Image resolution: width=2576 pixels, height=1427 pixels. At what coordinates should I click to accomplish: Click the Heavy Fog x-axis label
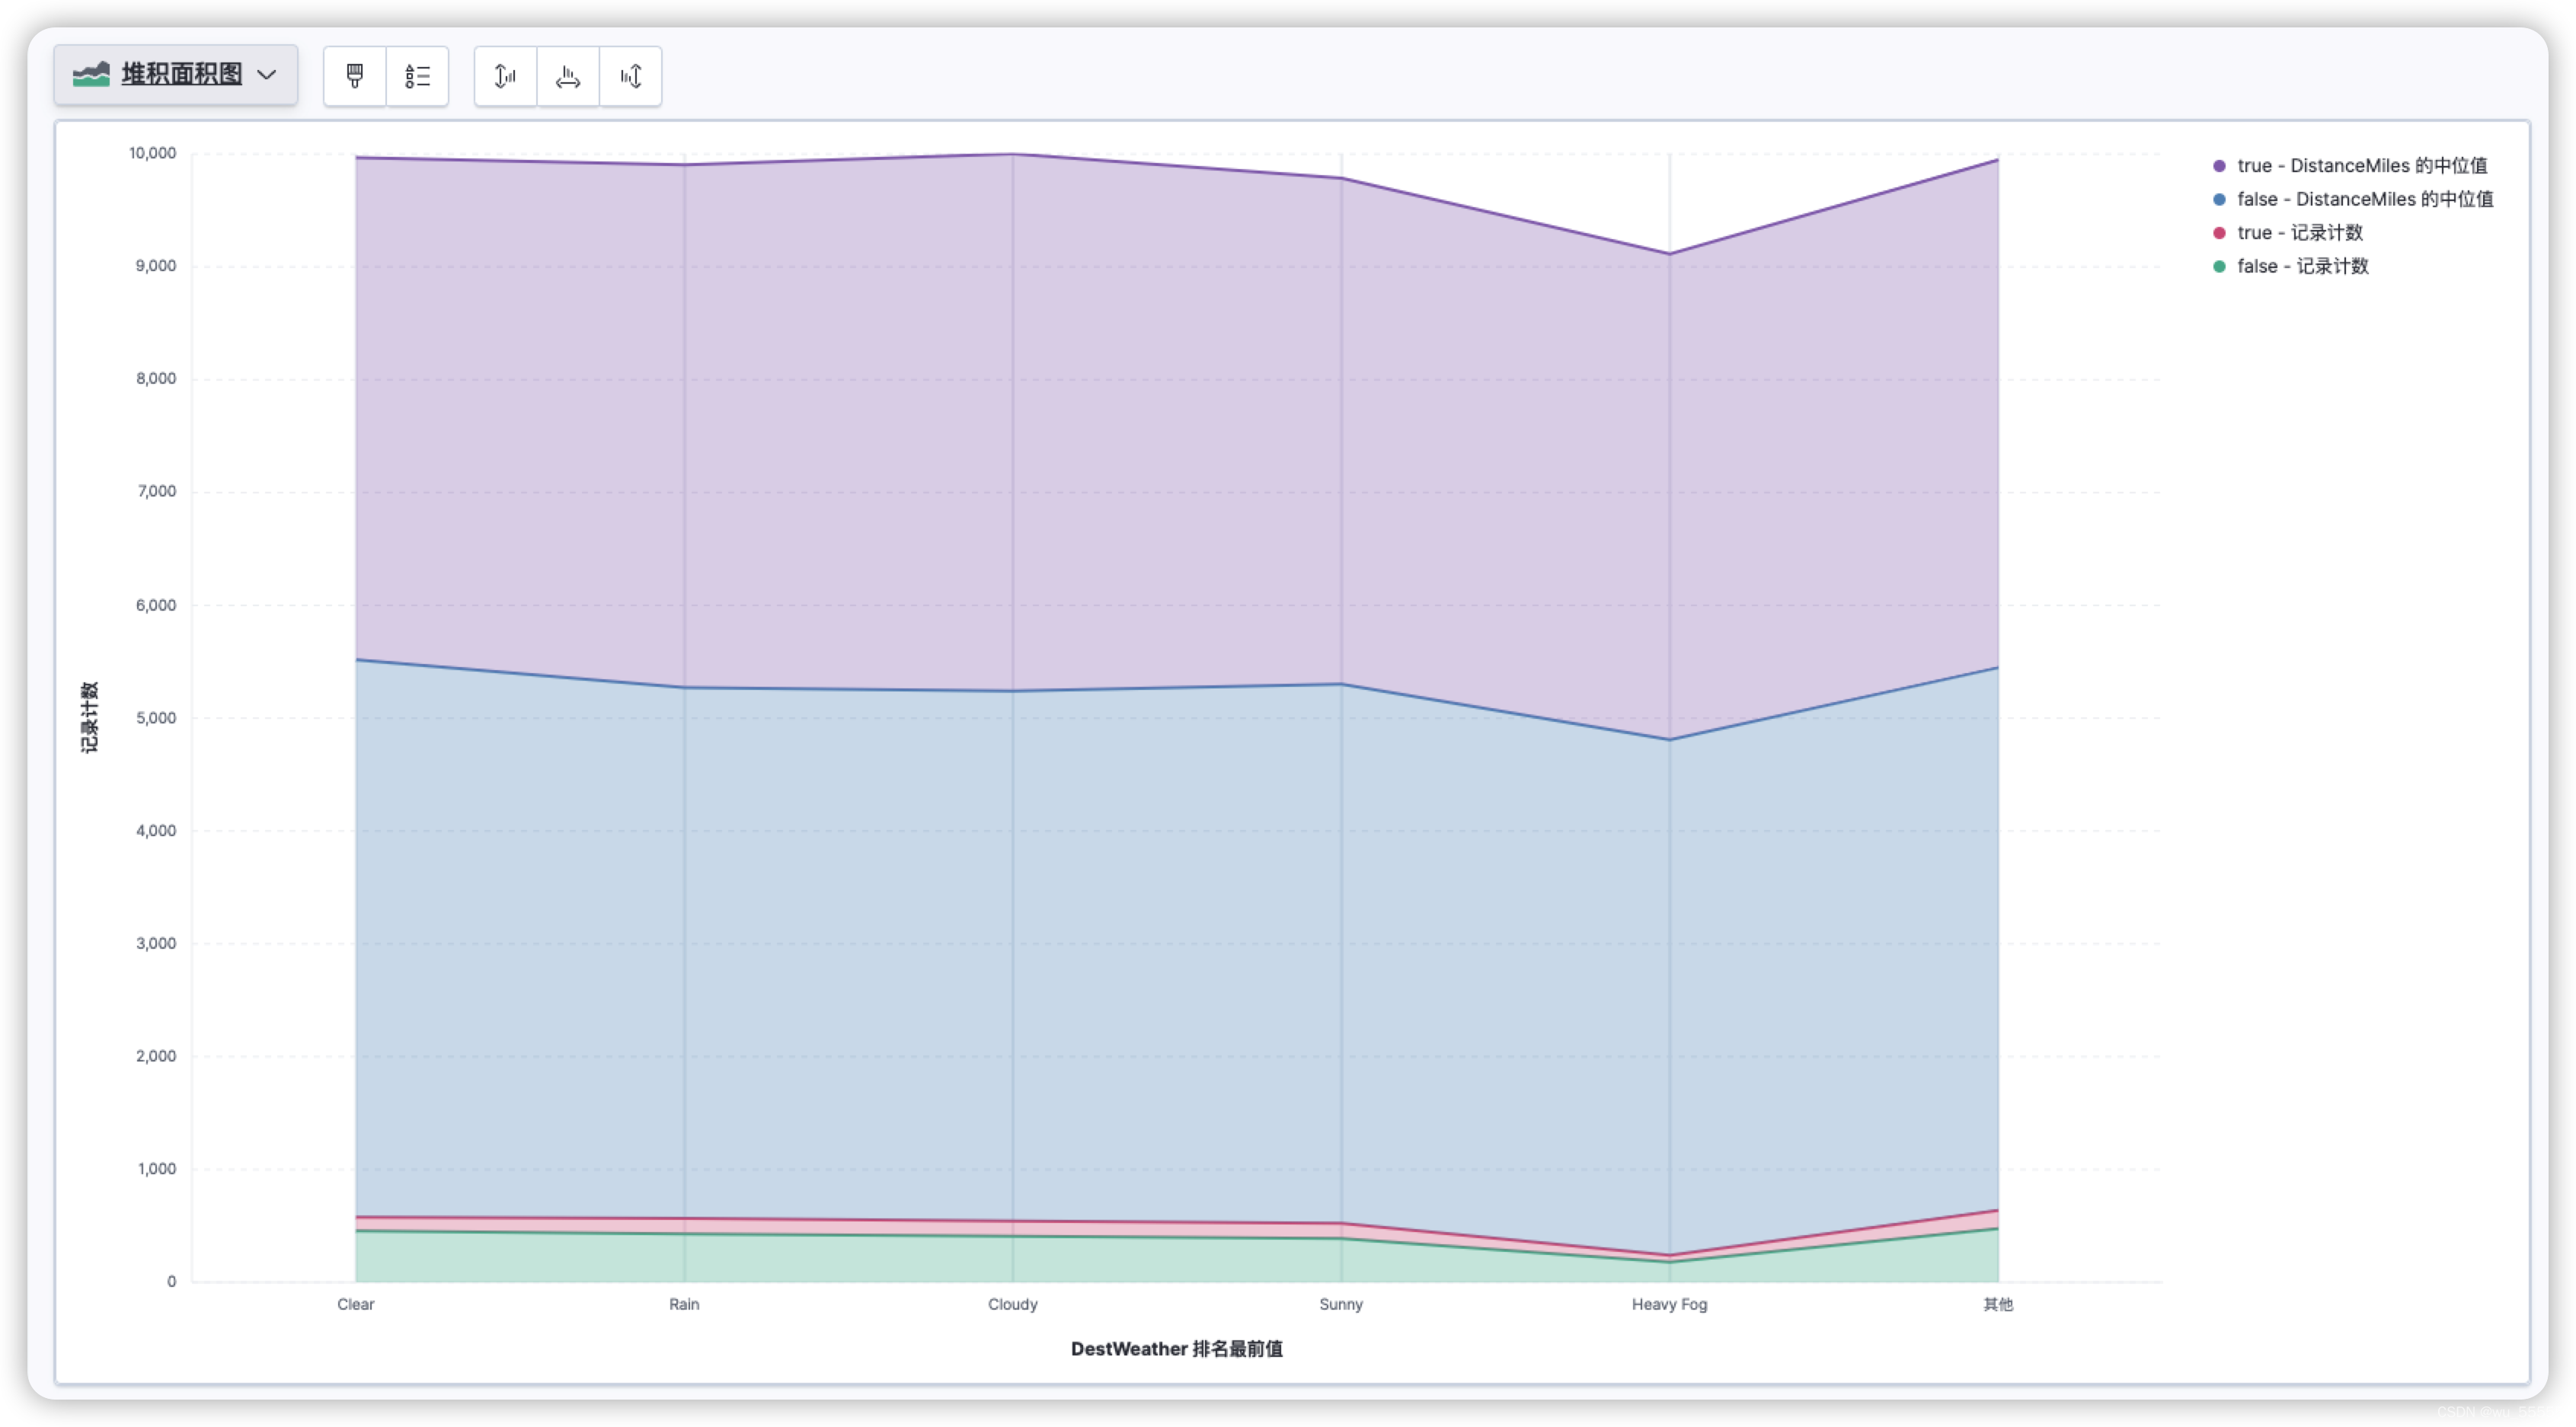tap(1669, 1304)
